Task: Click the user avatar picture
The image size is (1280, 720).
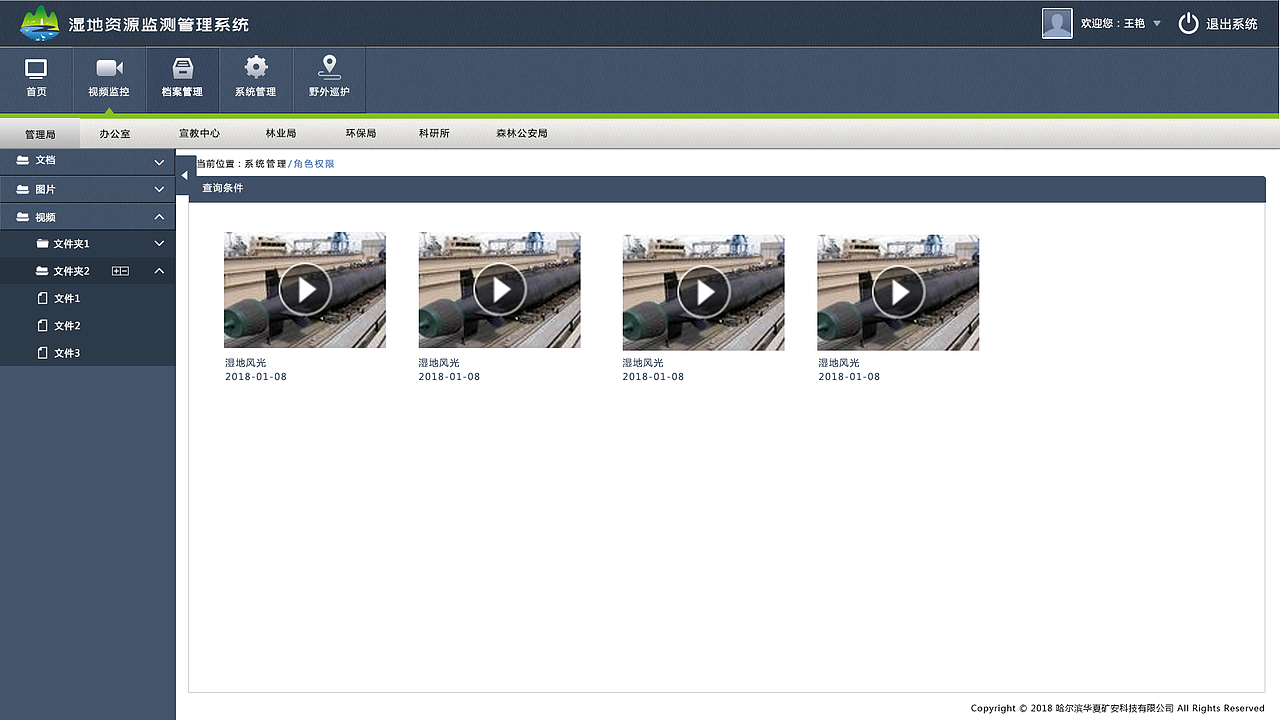Action: click(1057, 23)
